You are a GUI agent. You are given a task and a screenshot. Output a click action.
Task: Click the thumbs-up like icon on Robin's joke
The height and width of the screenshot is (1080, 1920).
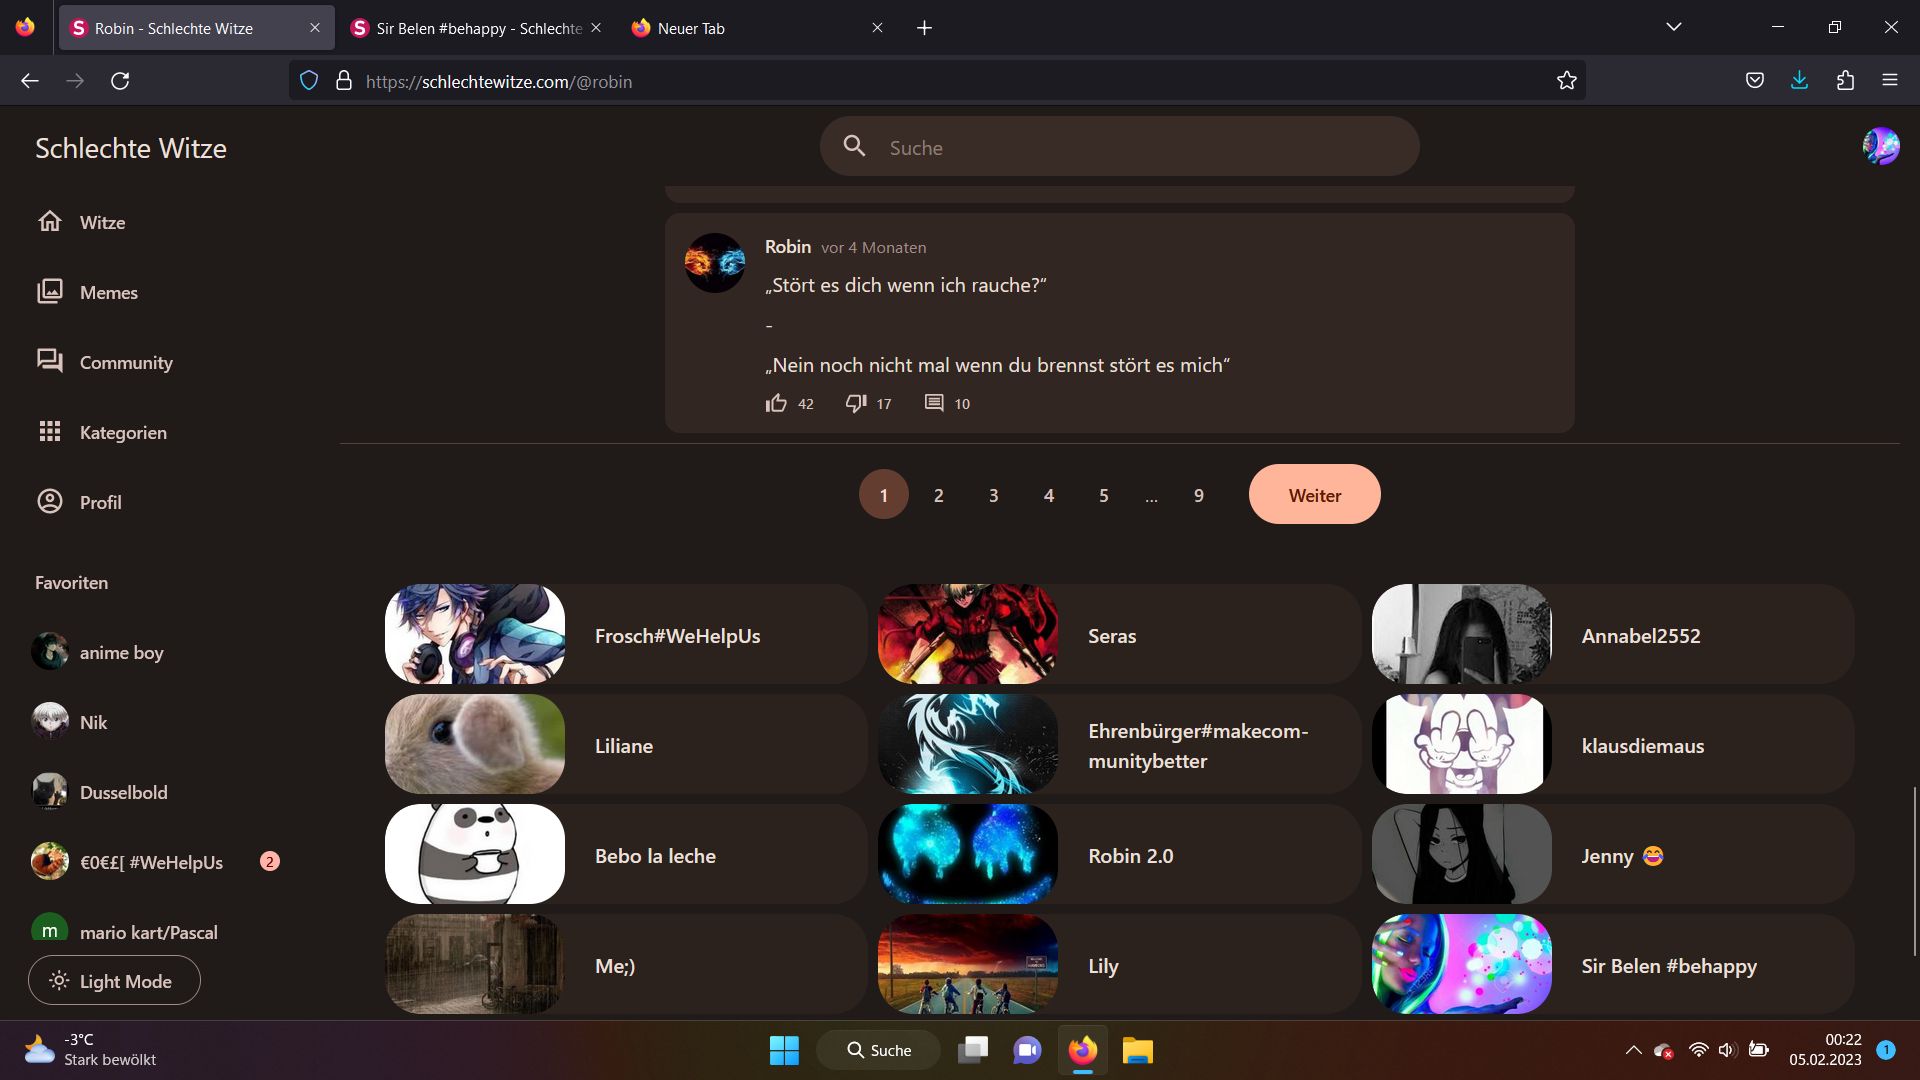pyautogui.click(x=776, y=403)
